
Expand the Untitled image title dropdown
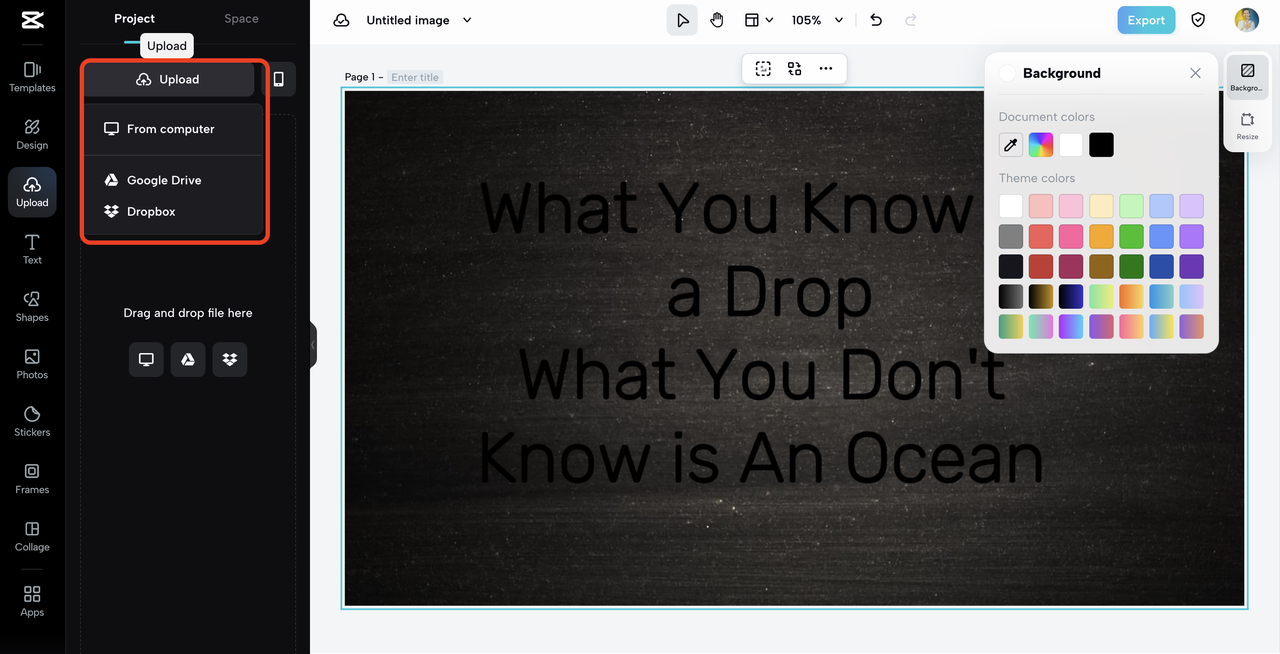pyautogui.click(x=467, y=20)
